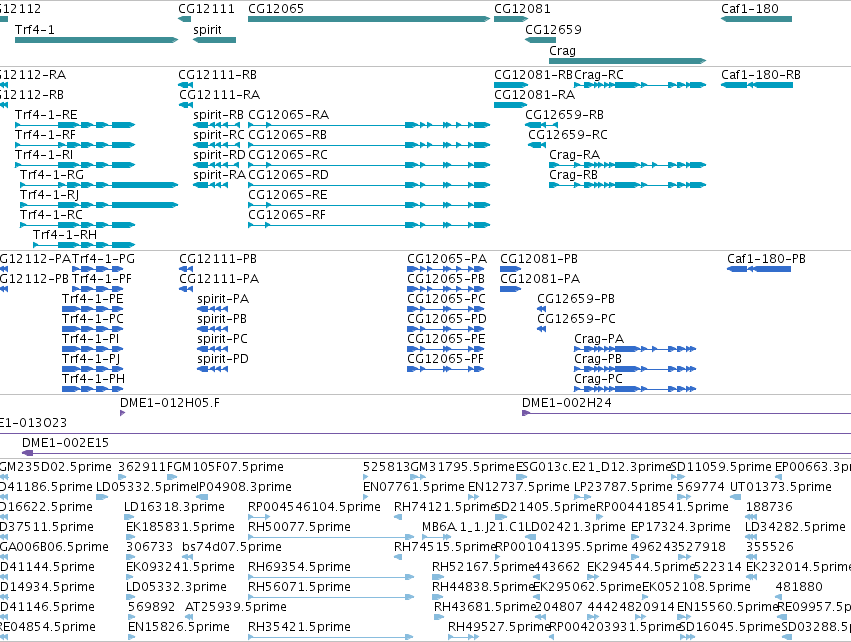
Task: Select transcript Trf4-1-RE label
Action: tap(46, 115)
